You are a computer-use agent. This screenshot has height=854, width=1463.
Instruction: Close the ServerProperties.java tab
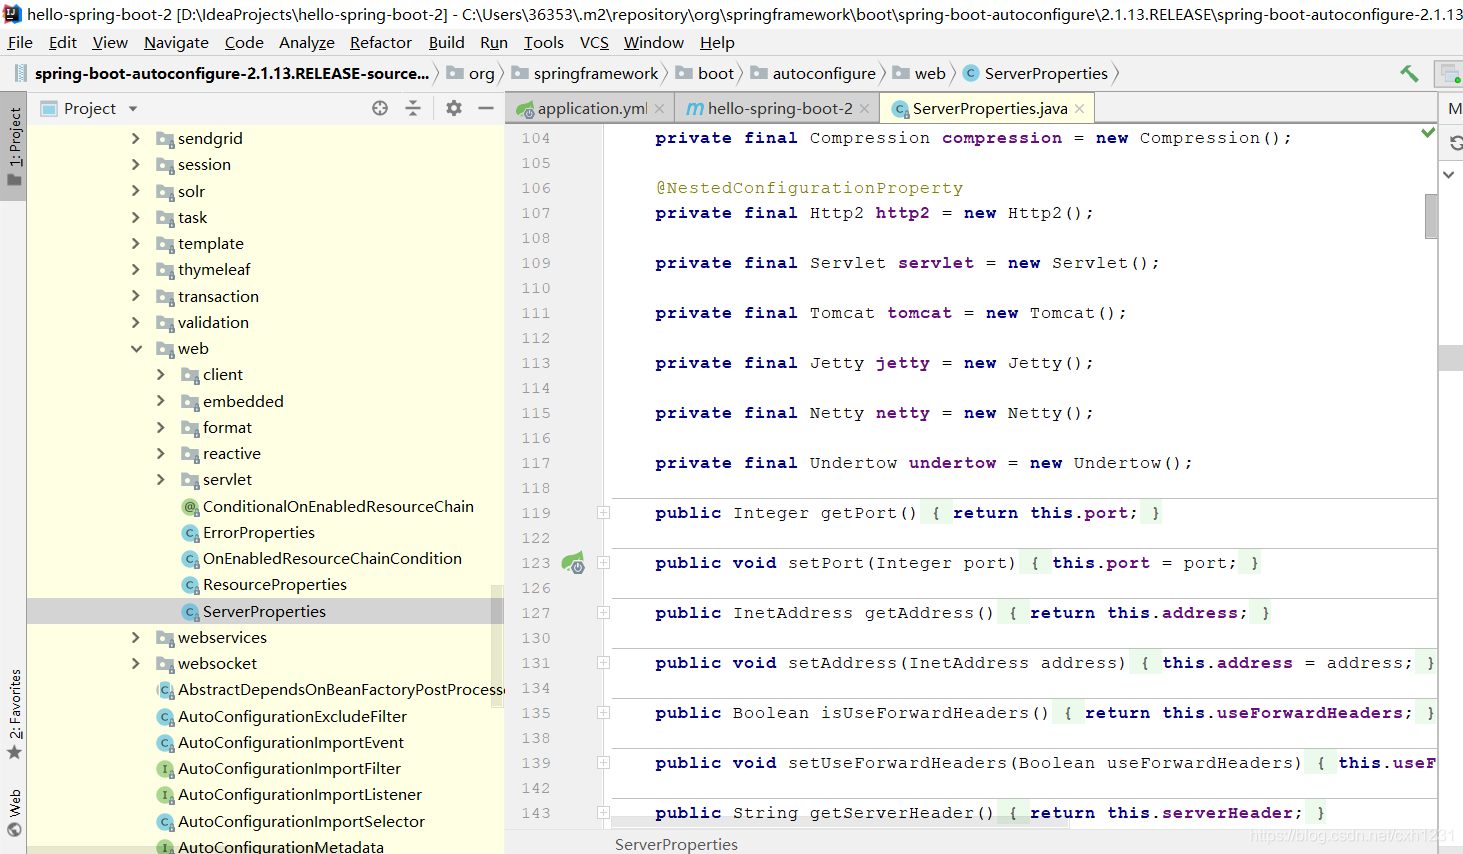1080,109
